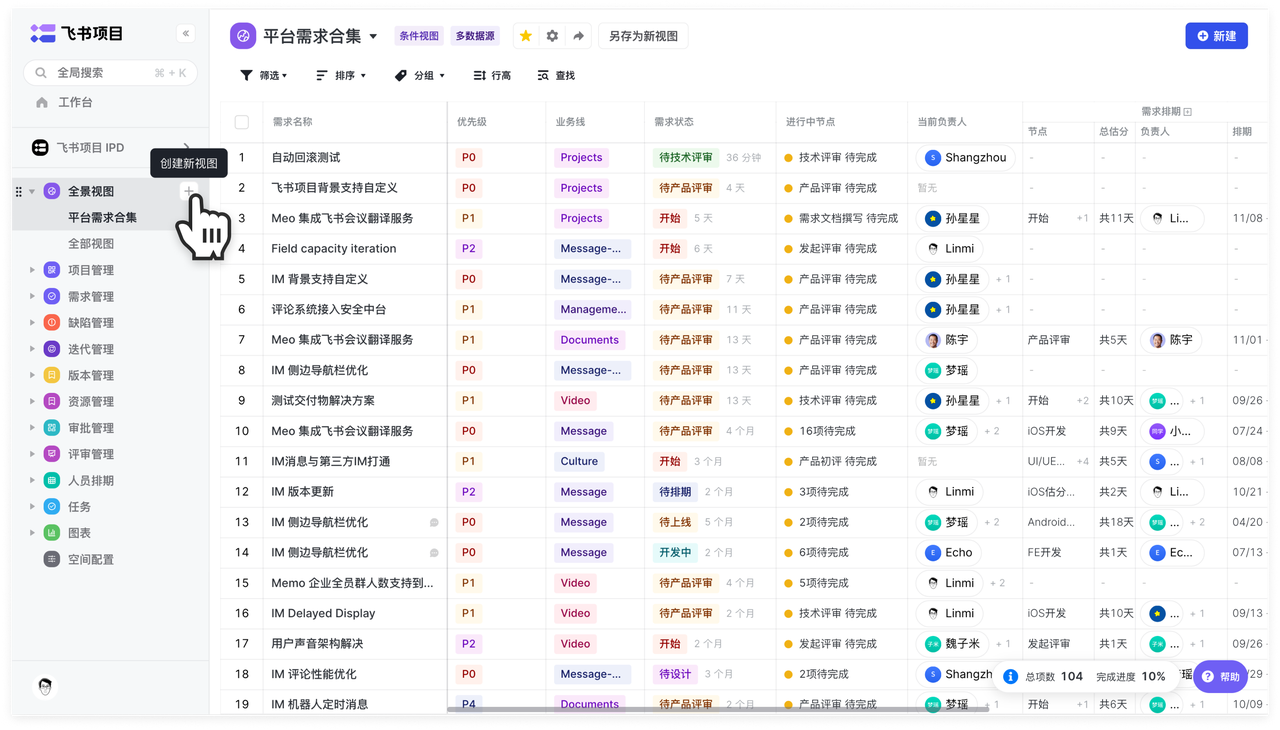The width and height of the screenshot is (1280, 730).
Task: Share the view with the arrow icon
Action: pyautogui.click(x=578, y=36)
